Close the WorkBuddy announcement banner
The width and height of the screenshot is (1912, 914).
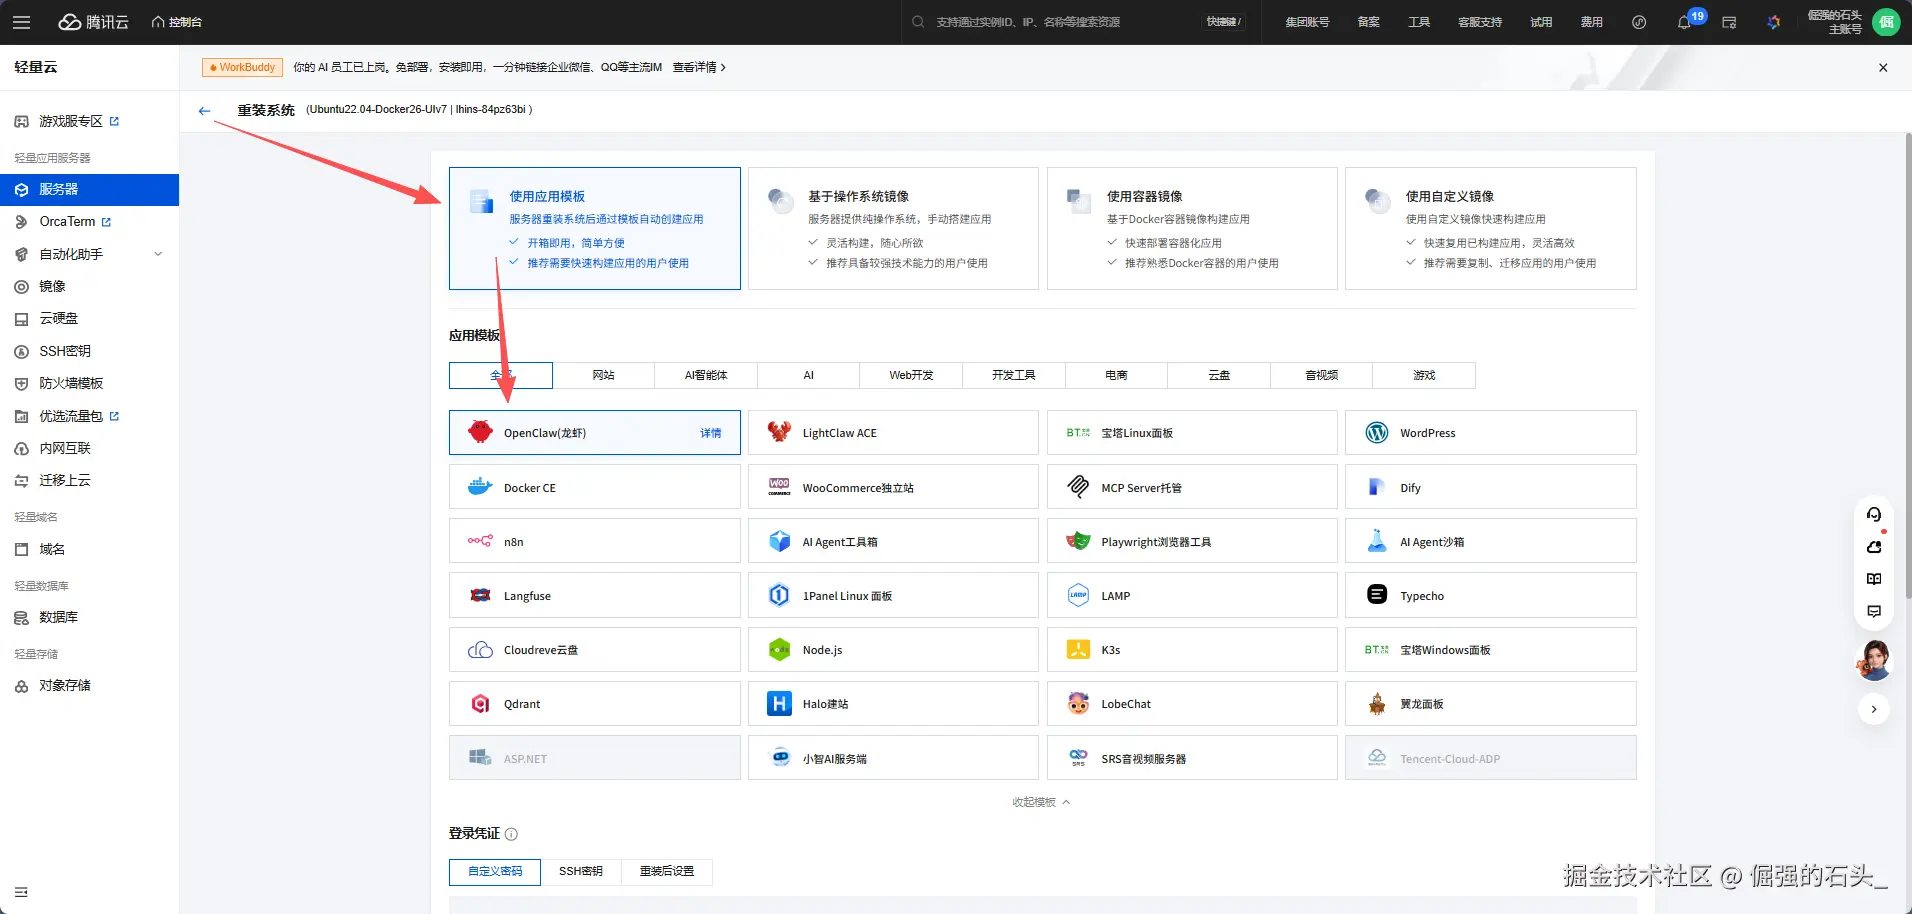point(1883,68)
